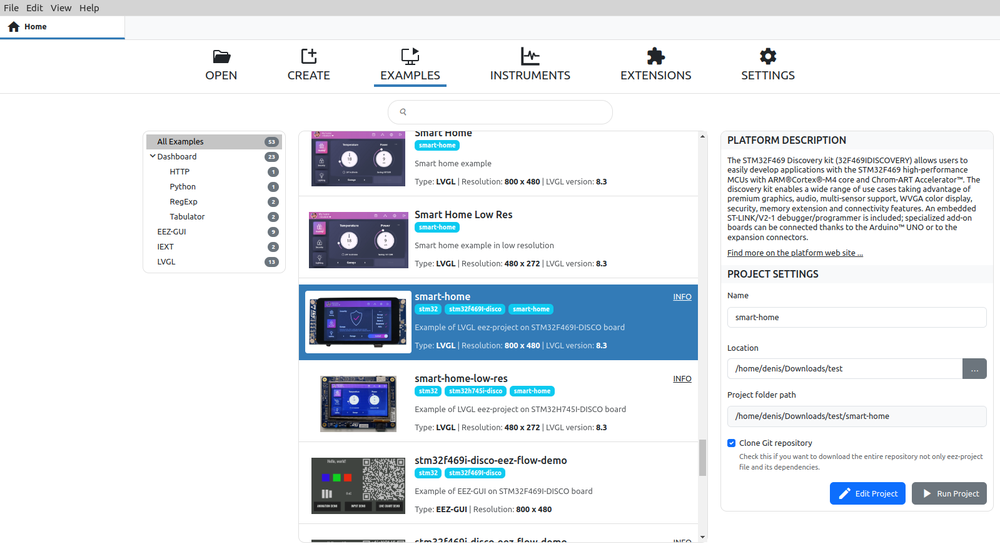The width and height of the screenshot is (1000, 549).
Task: Open Find more on the platform web site link
Action: 795,253
